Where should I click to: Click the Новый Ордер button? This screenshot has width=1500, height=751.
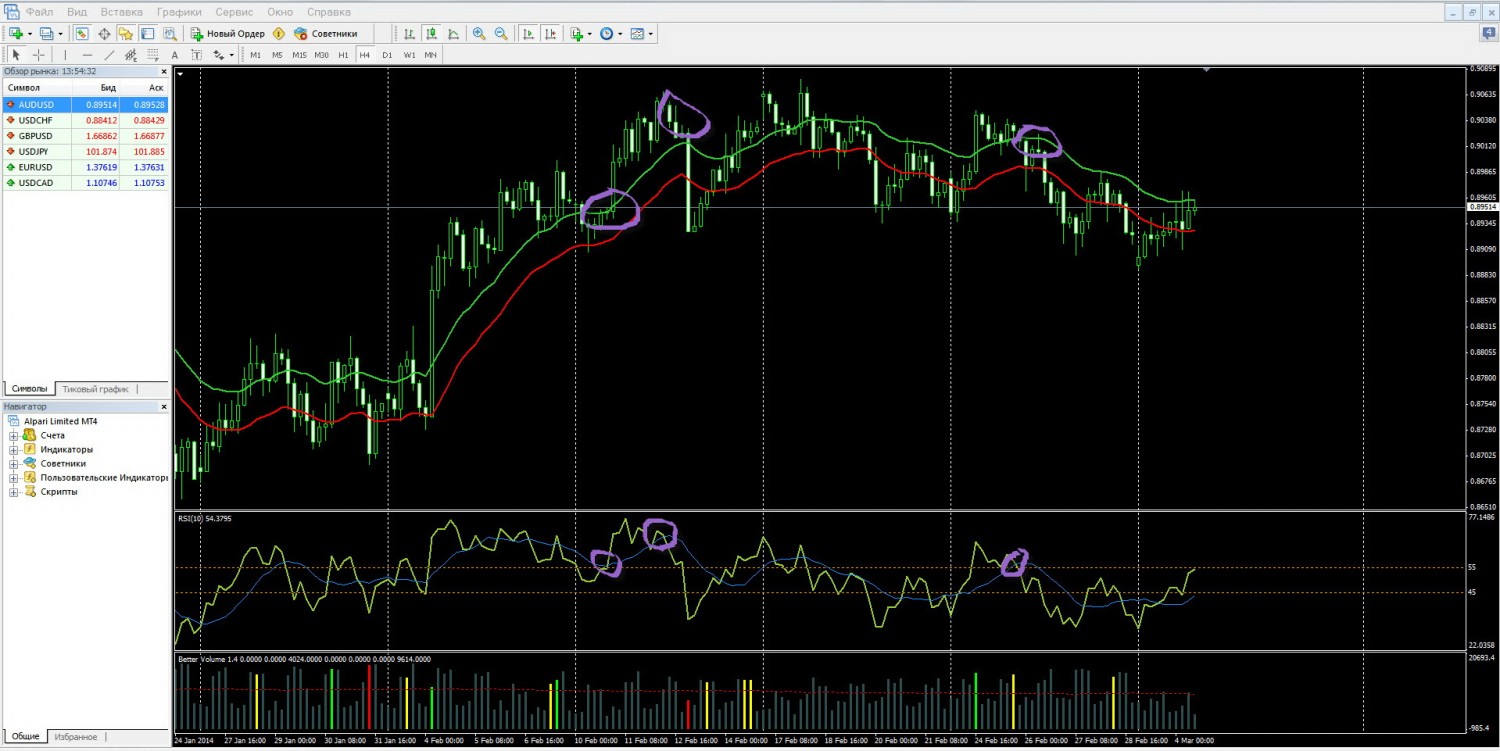[x=228, y=33]
